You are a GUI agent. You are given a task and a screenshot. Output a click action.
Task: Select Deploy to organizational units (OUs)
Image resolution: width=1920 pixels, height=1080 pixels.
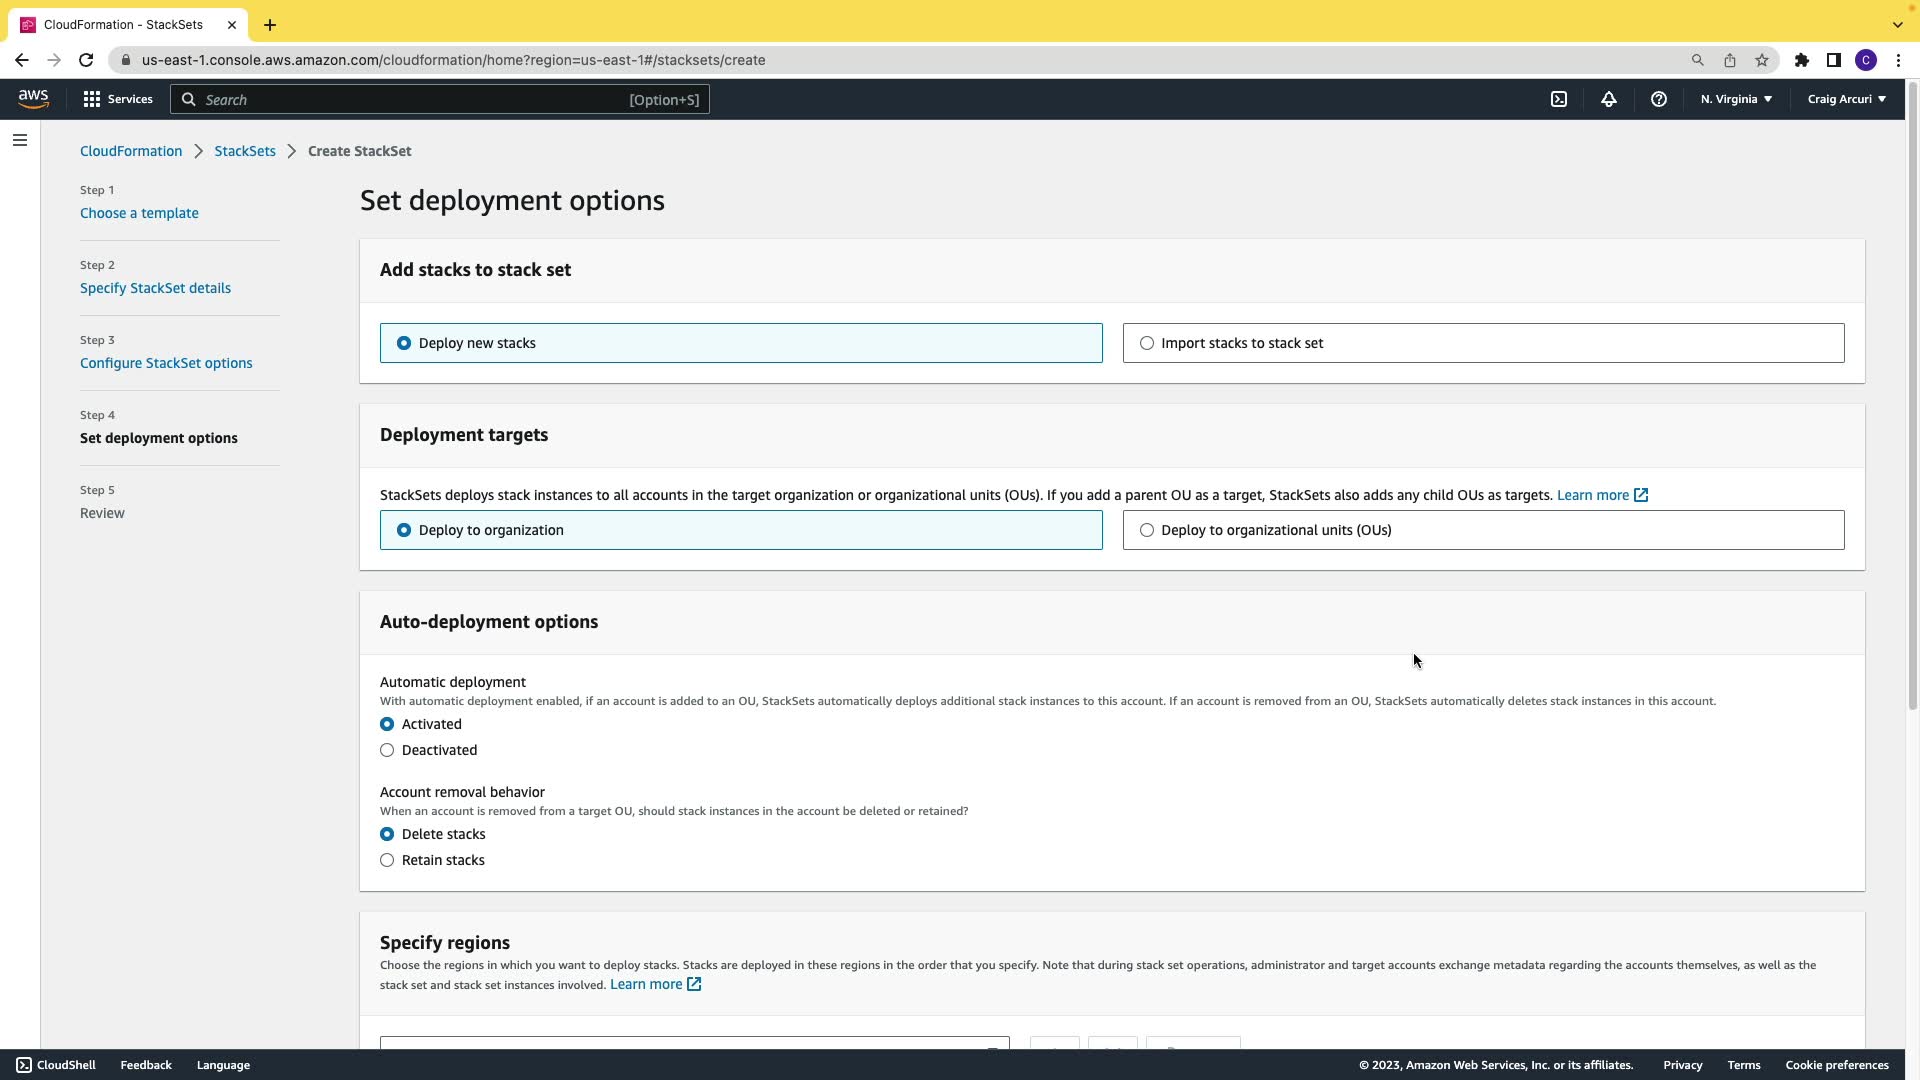click(1147, 530)
